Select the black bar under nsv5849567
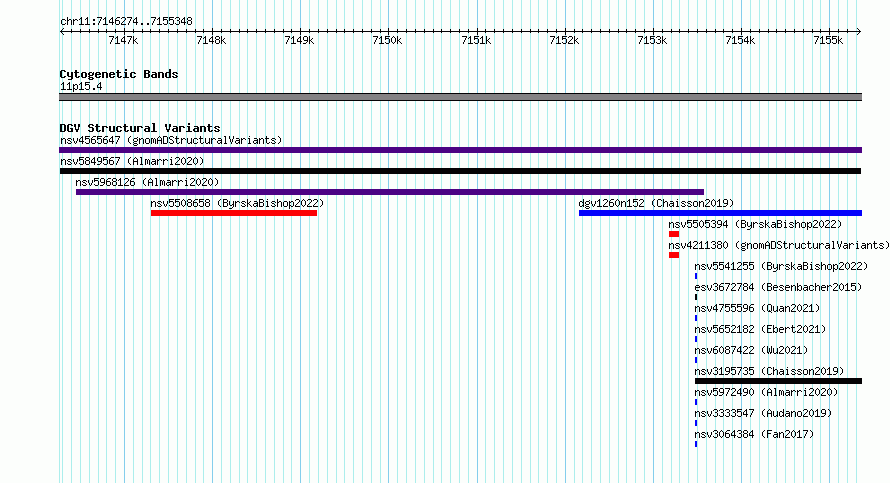The height and width of the screenshot is (483, 890). [x=460, y=171]
